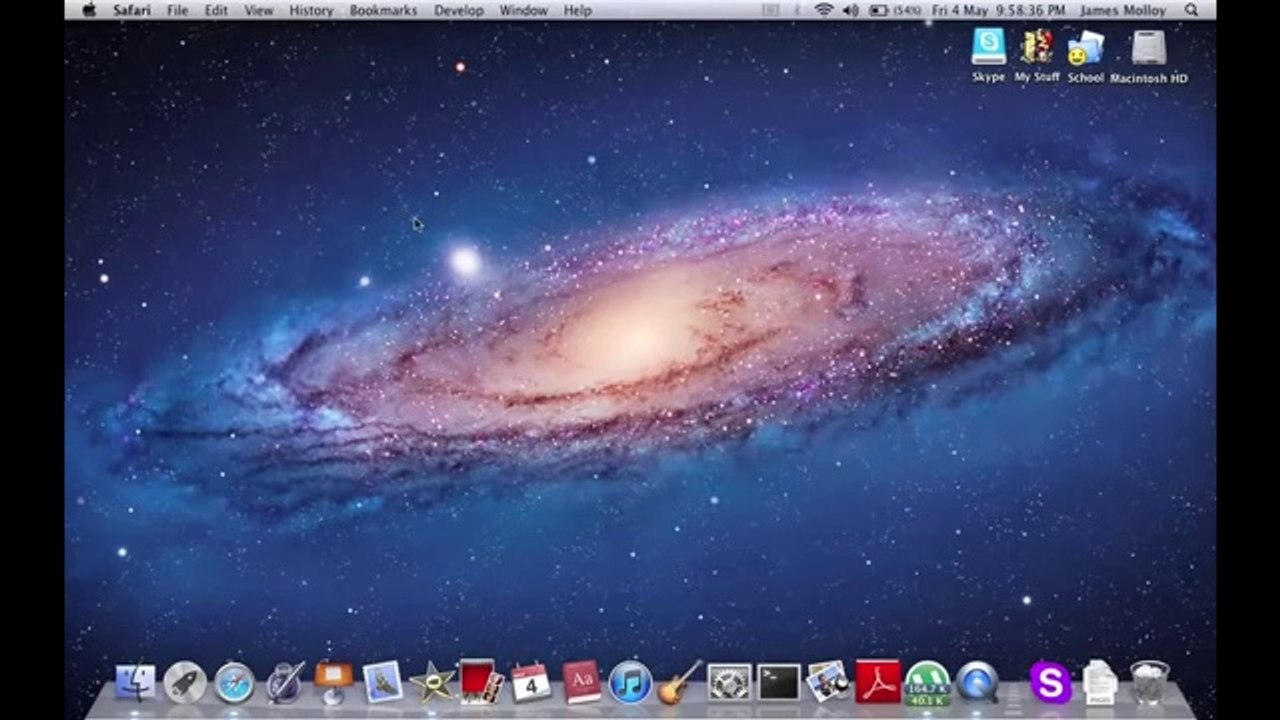Open Mail stamp icon in Dock
The width and height of the screenshot is (1280, 720).
[x=382, y=682]
